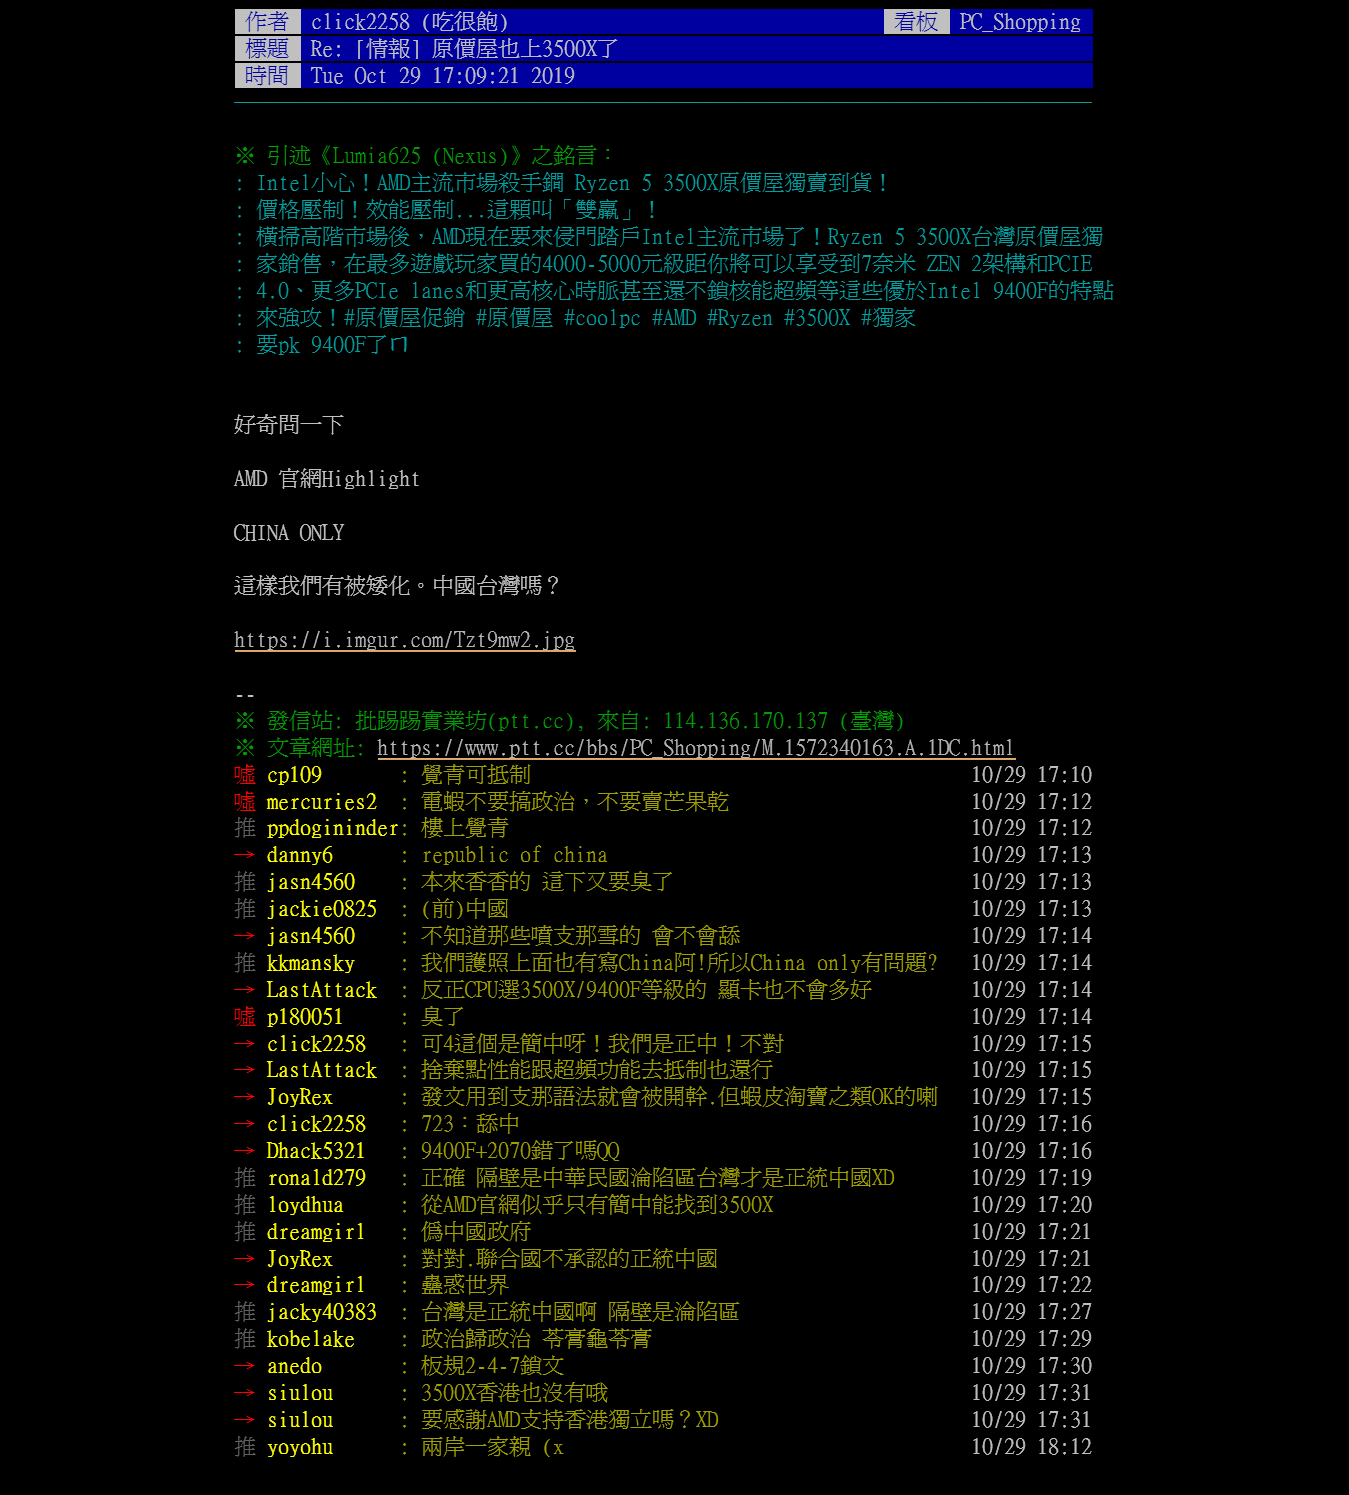Open the imgur image link Tzt9mw2.jpg

tap(404, 640)
